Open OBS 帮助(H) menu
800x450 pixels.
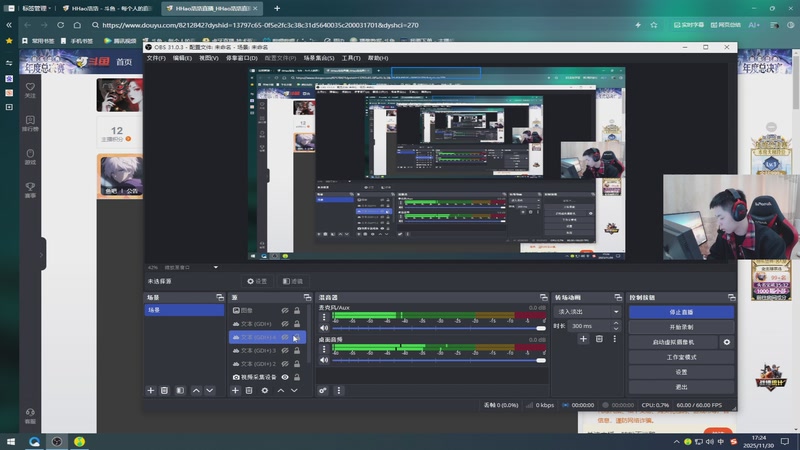click(378, 58)
